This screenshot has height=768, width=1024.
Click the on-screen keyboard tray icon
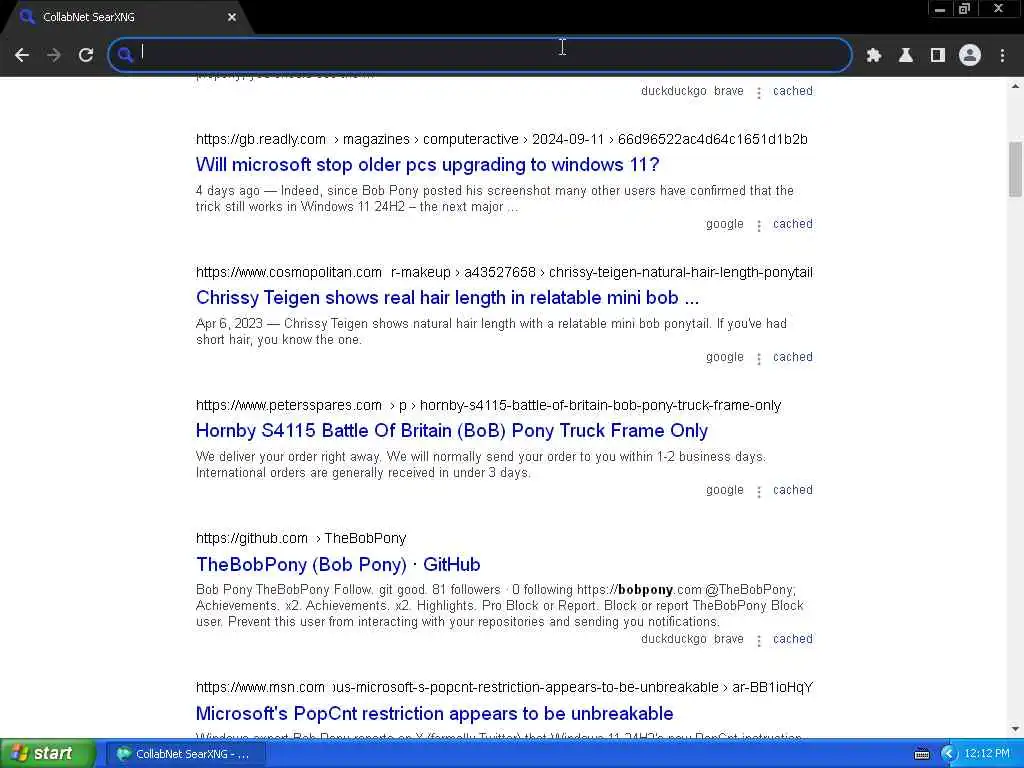[x=921, y=754]
